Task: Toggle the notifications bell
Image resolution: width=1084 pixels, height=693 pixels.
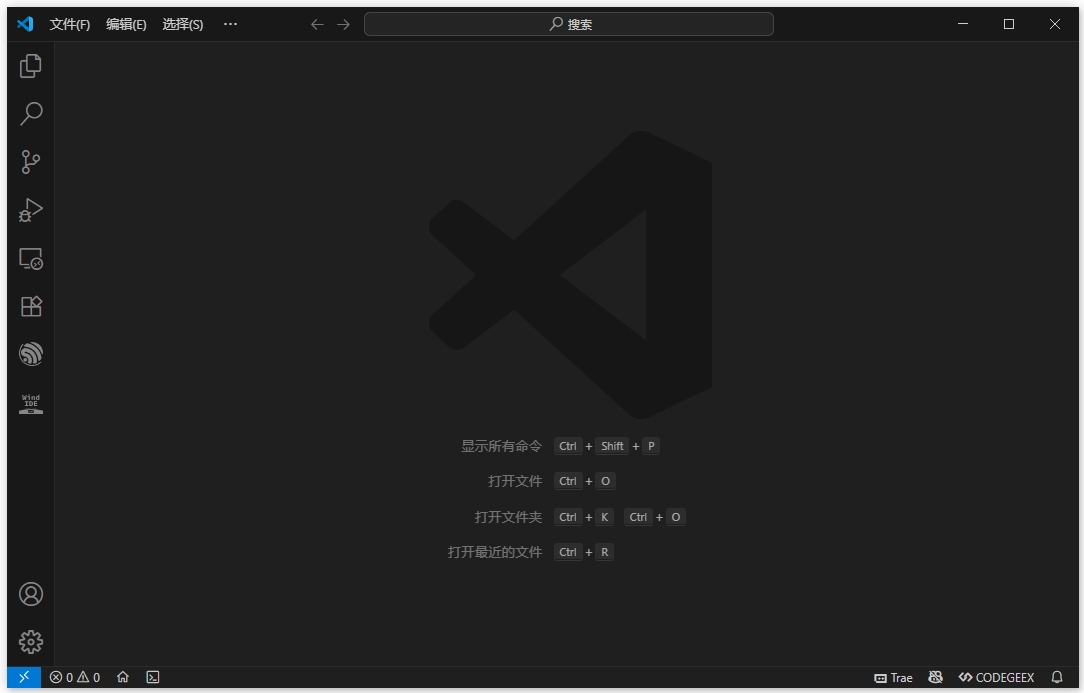Action: pos(1057,677)
